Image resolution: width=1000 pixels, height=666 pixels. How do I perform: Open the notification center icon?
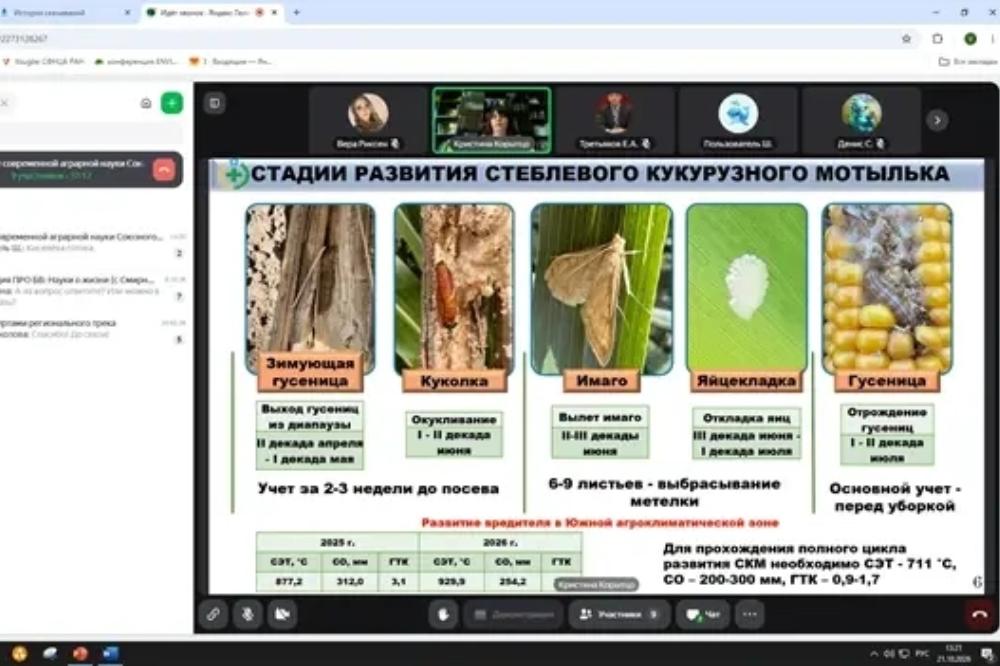(x=987, y=654)
